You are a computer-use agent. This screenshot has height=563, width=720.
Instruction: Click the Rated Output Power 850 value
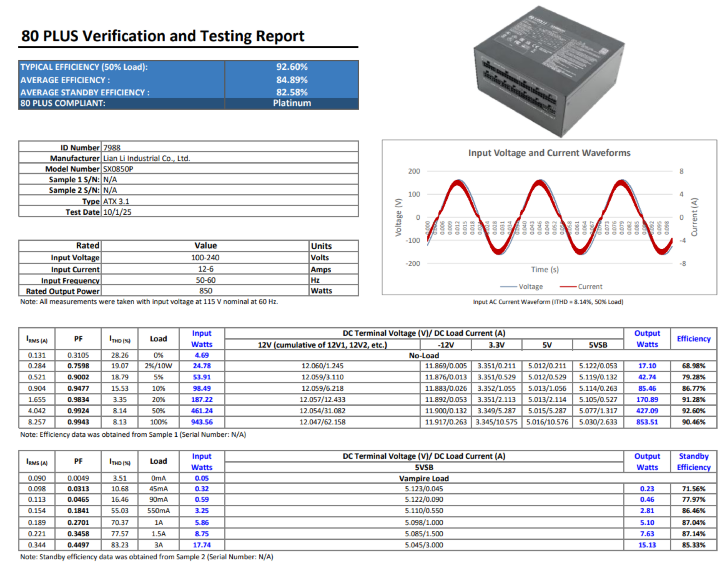coord(205,291)
